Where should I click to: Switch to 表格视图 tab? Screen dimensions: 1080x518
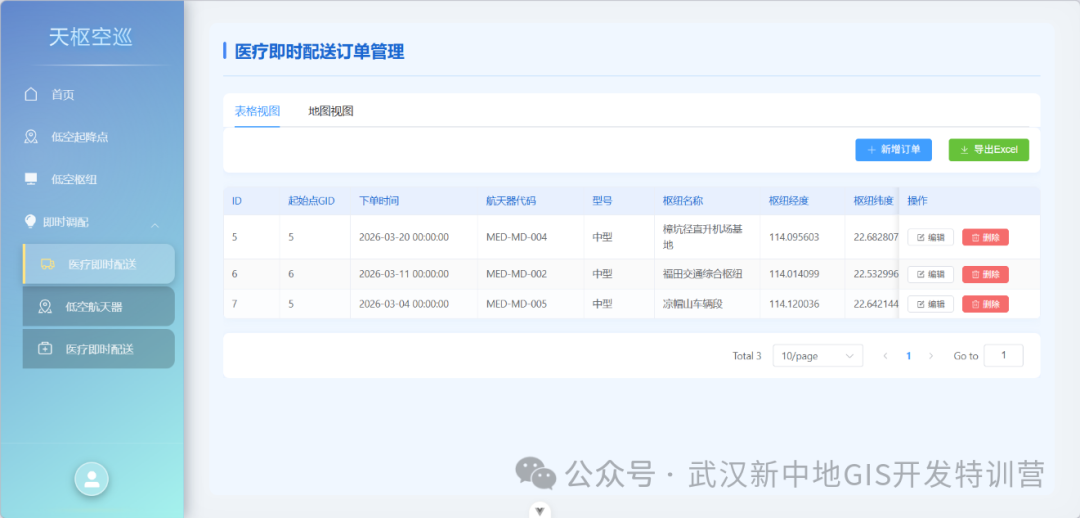click(x=258, y=112)
